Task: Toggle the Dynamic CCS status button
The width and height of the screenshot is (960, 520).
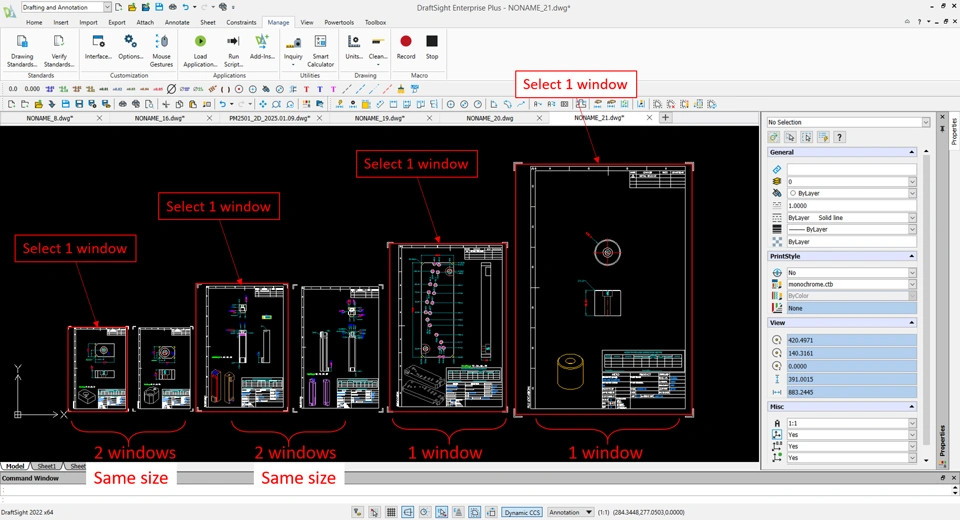Action: tap(521, 512)
